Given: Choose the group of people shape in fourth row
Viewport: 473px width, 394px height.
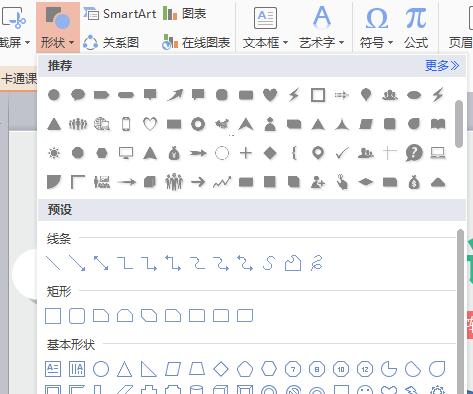Looking at the screenshot, I should point(174,182).
